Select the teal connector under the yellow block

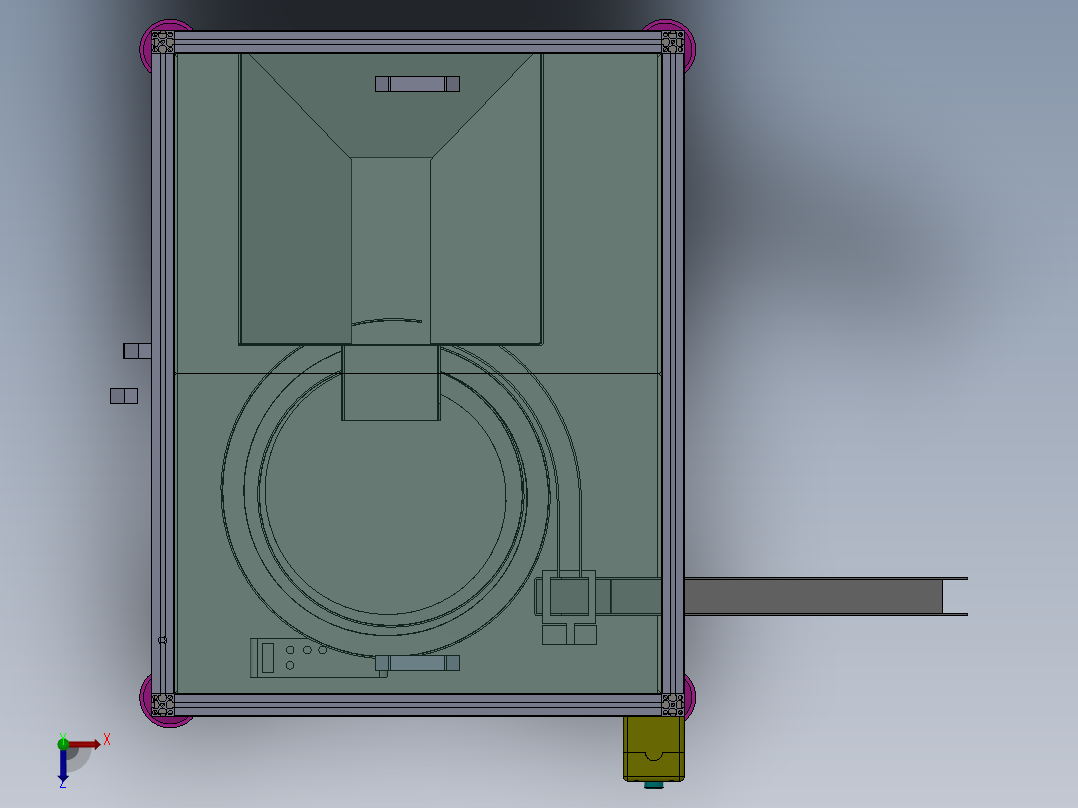coord(653,785)
